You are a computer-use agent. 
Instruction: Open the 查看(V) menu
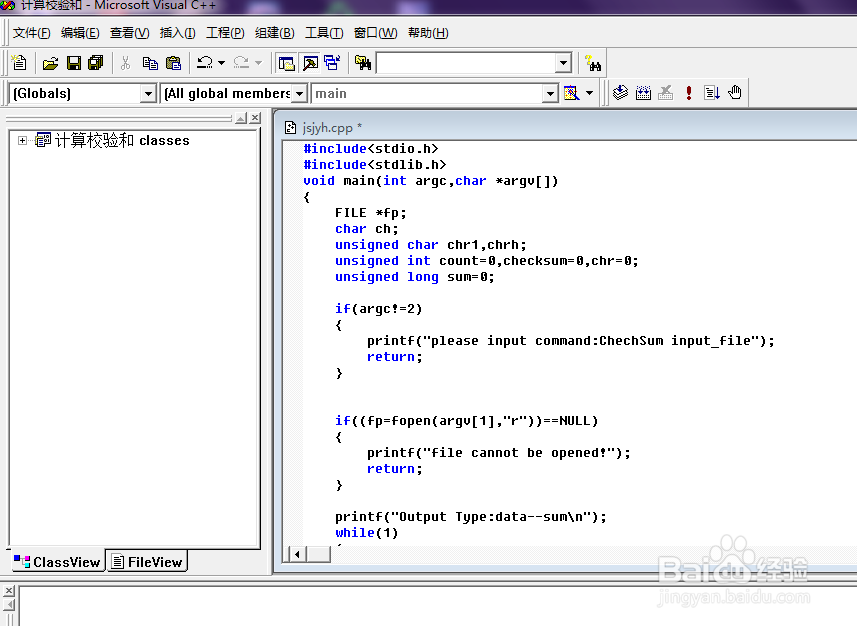130,33
